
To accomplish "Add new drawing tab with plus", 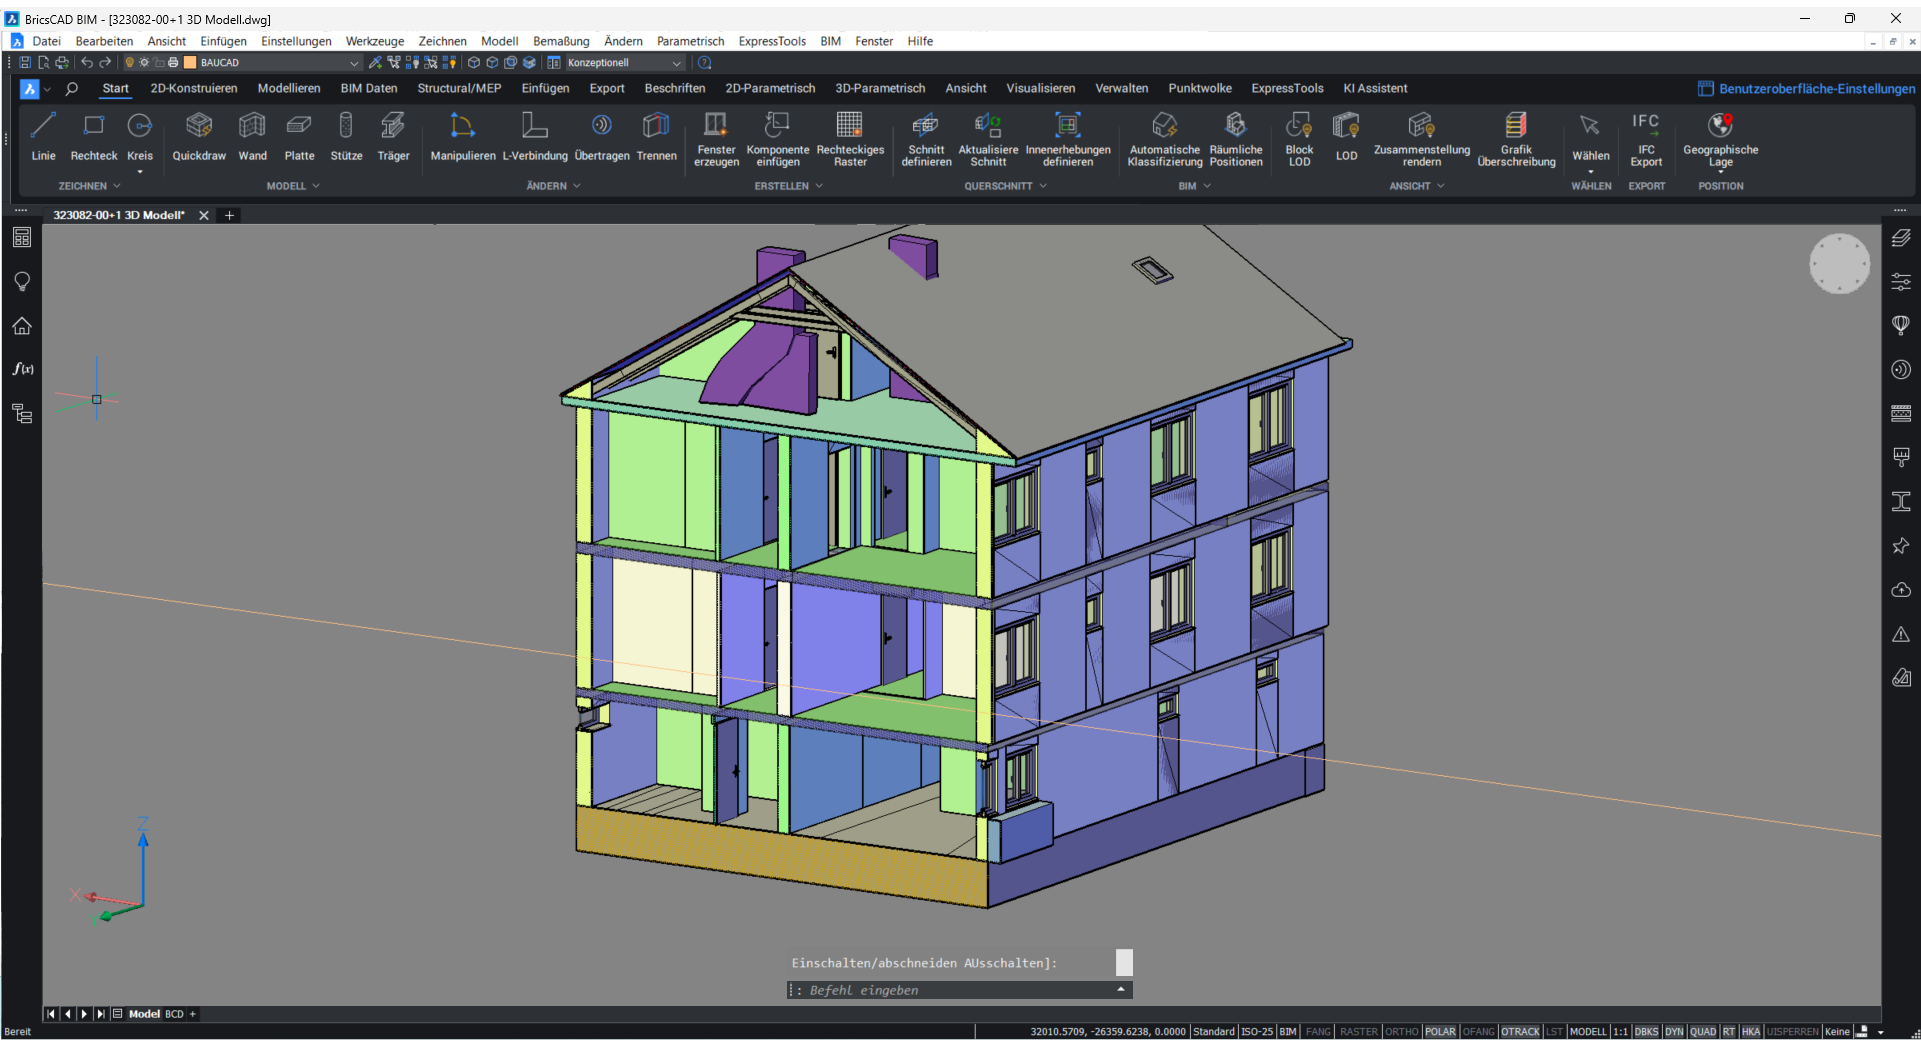I will click(x=229, y=215).
